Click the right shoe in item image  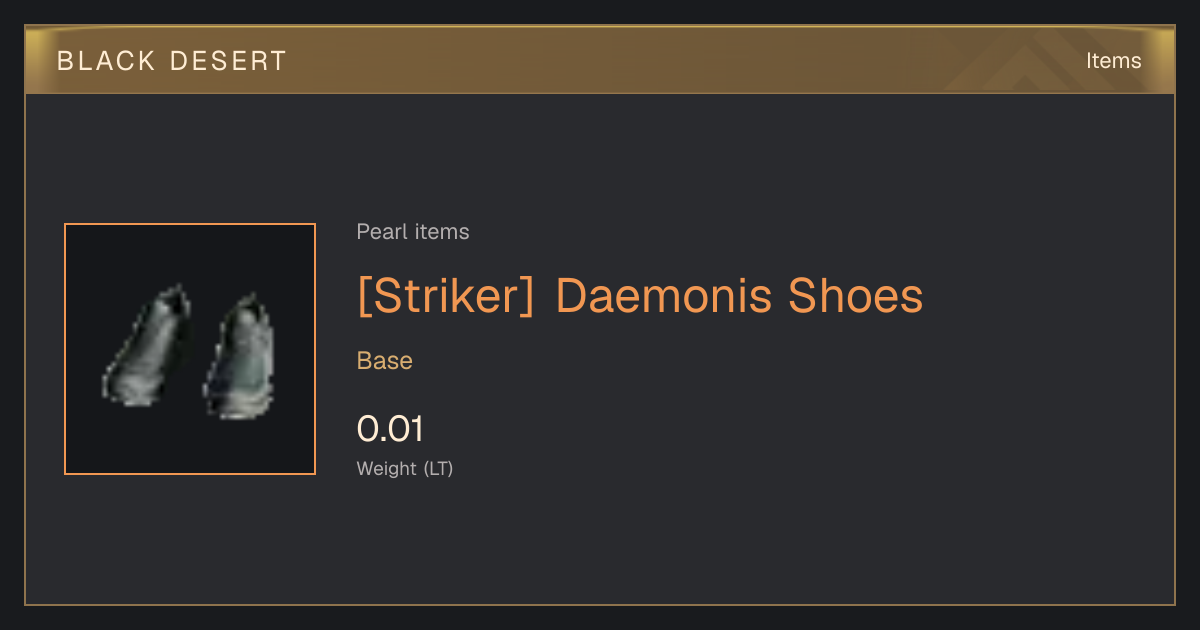click(241, 355)
